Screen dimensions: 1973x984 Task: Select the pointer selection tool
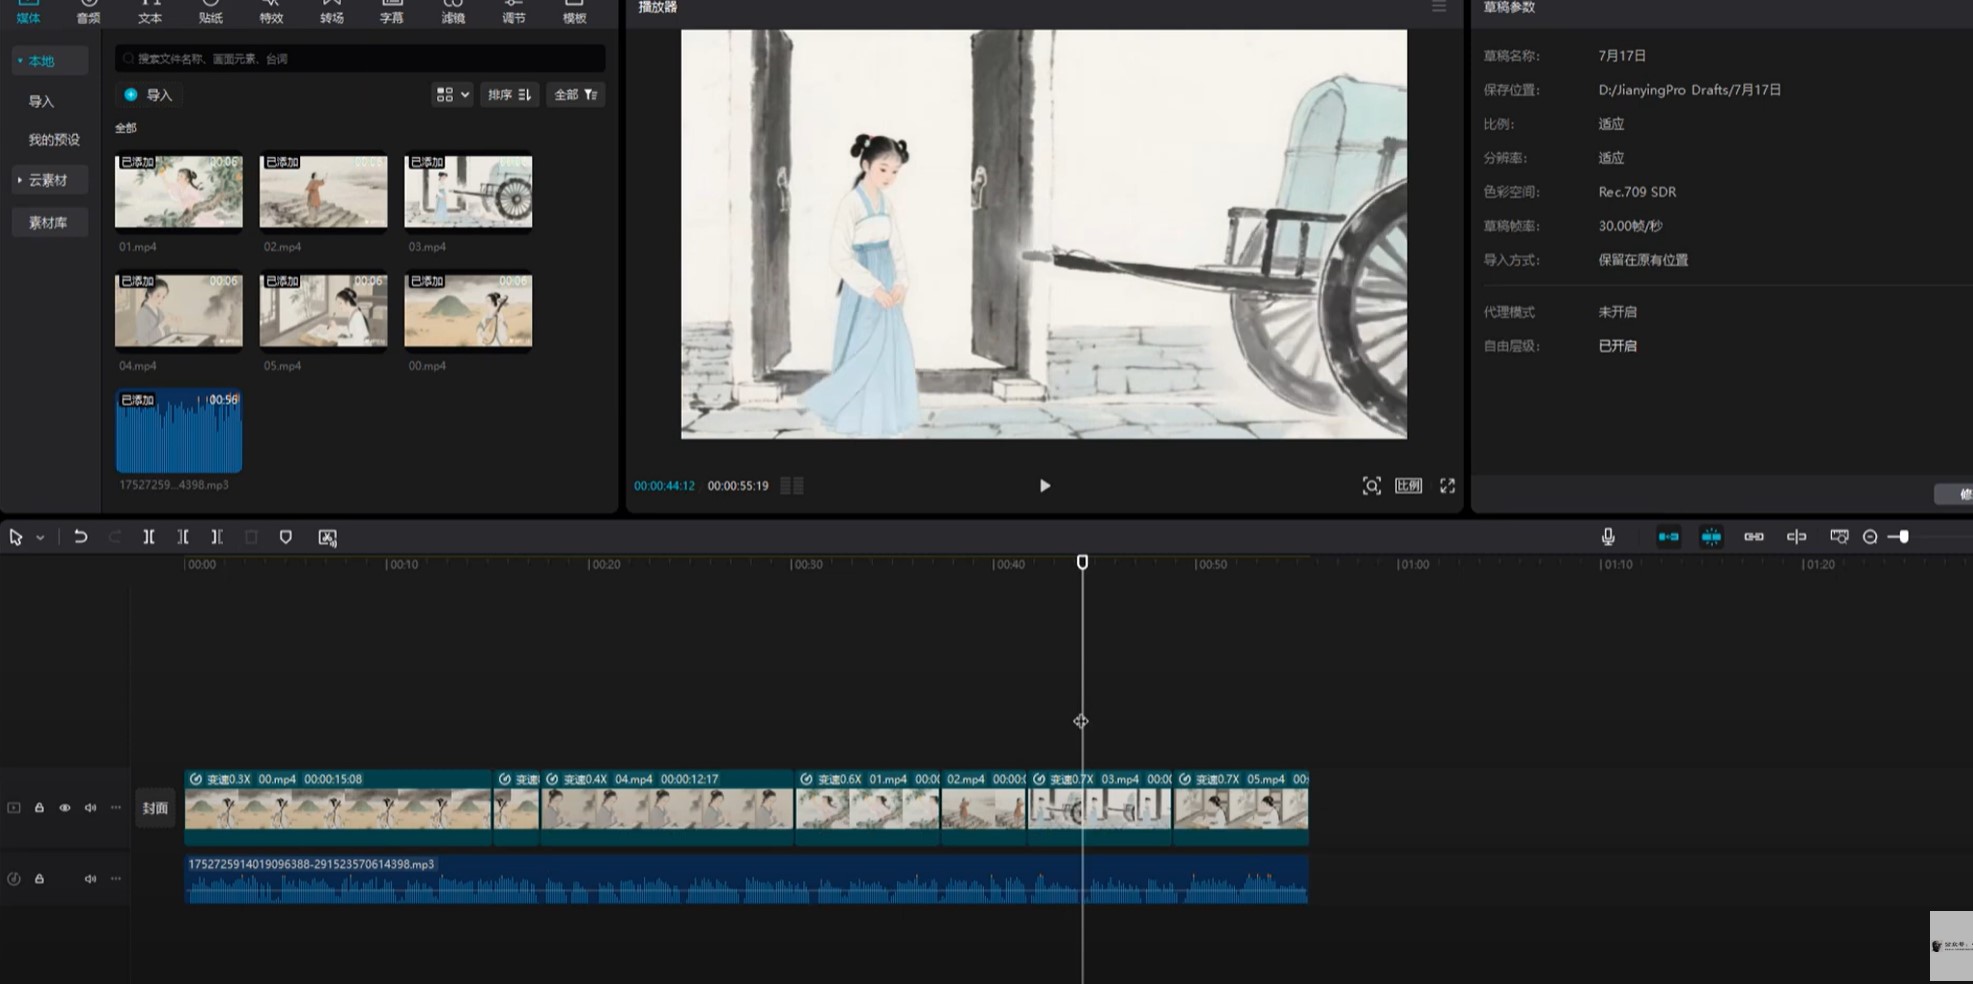[16, 537]
